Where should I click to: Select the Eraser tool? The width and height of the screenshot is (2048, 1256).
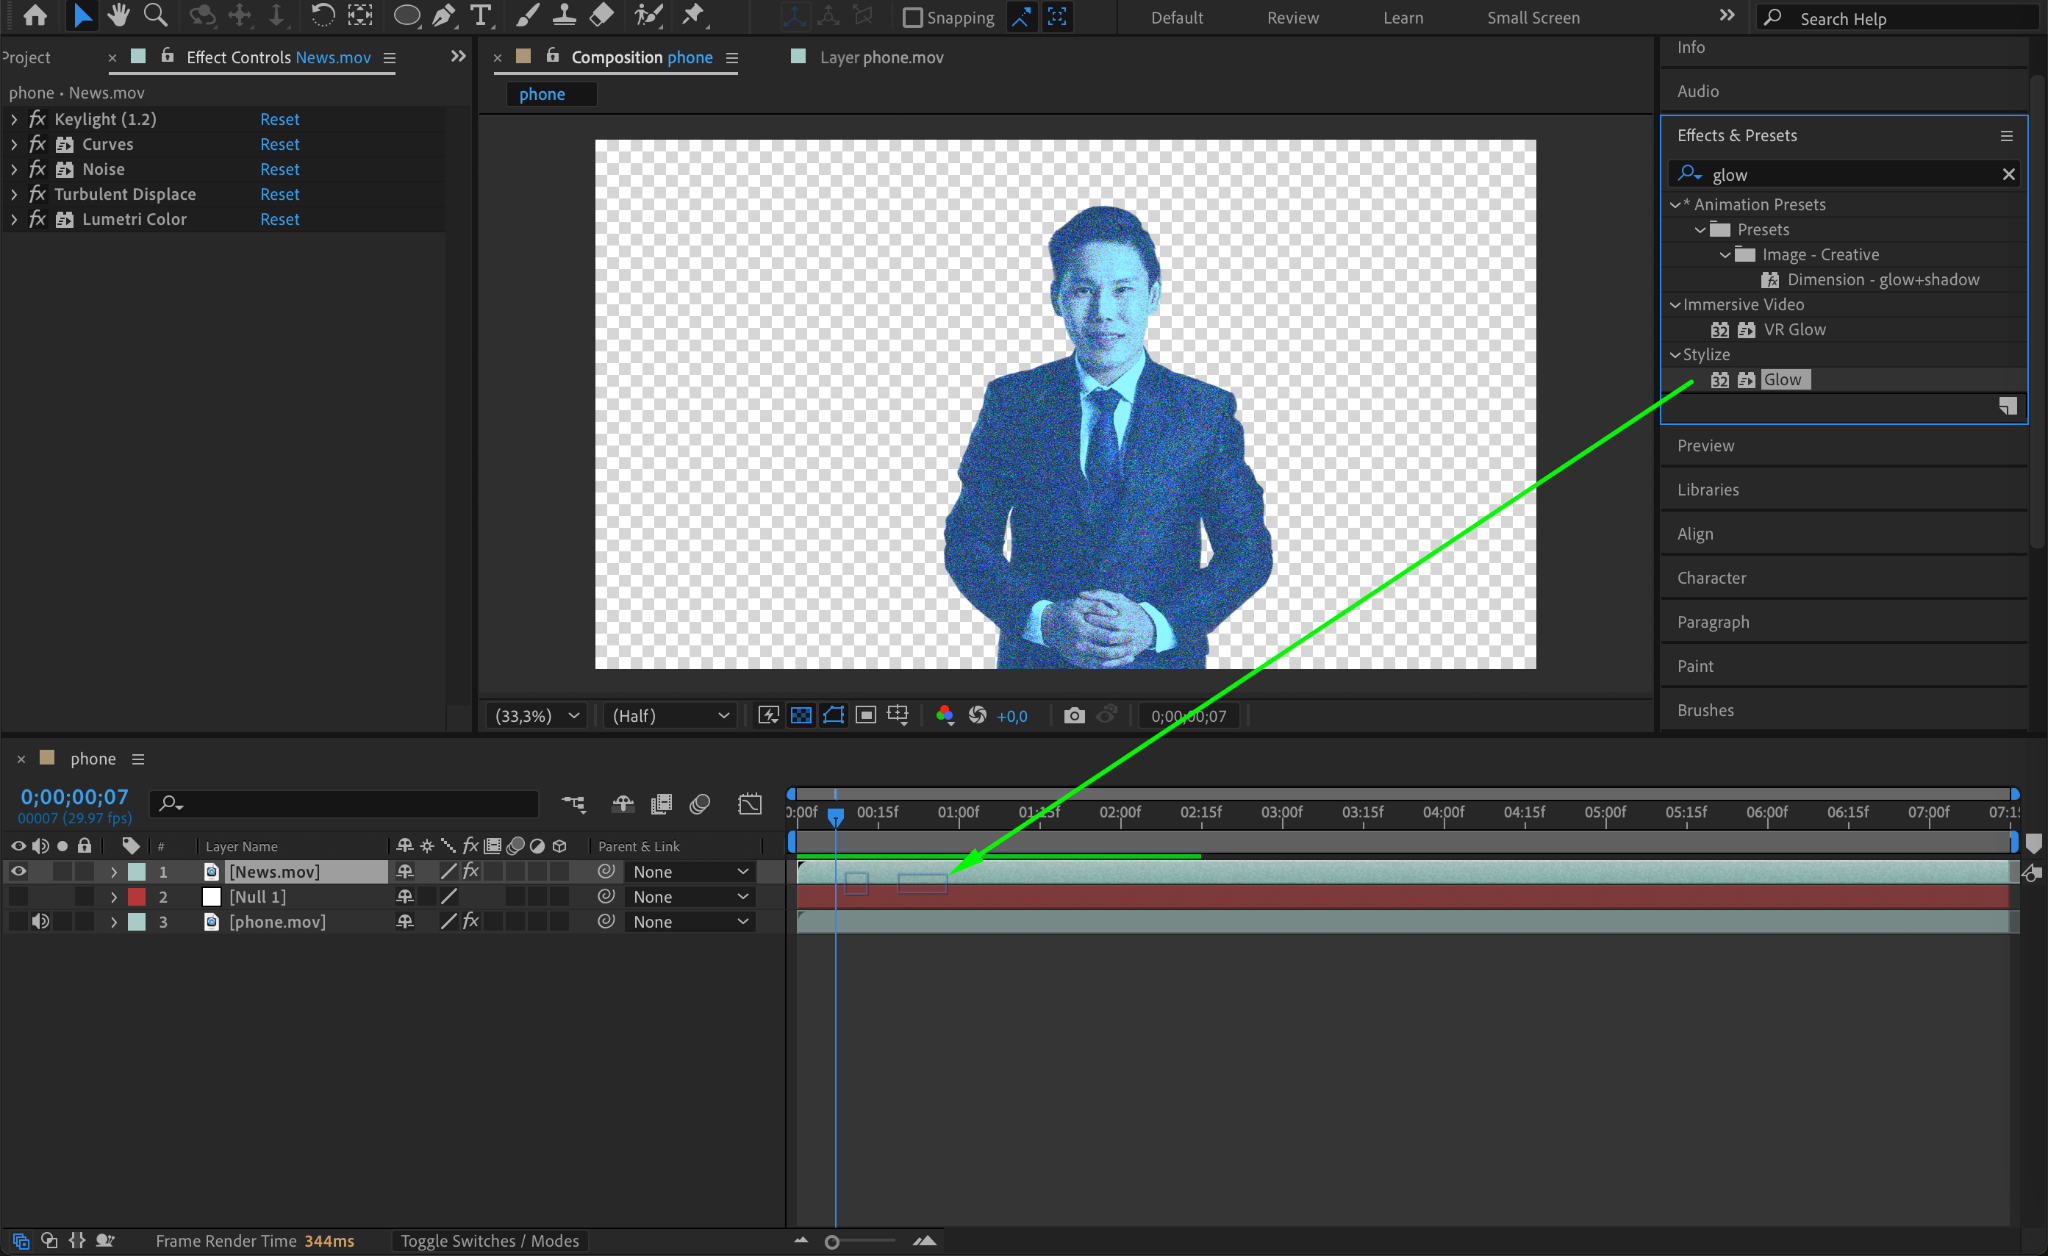(x=601, y=15)
